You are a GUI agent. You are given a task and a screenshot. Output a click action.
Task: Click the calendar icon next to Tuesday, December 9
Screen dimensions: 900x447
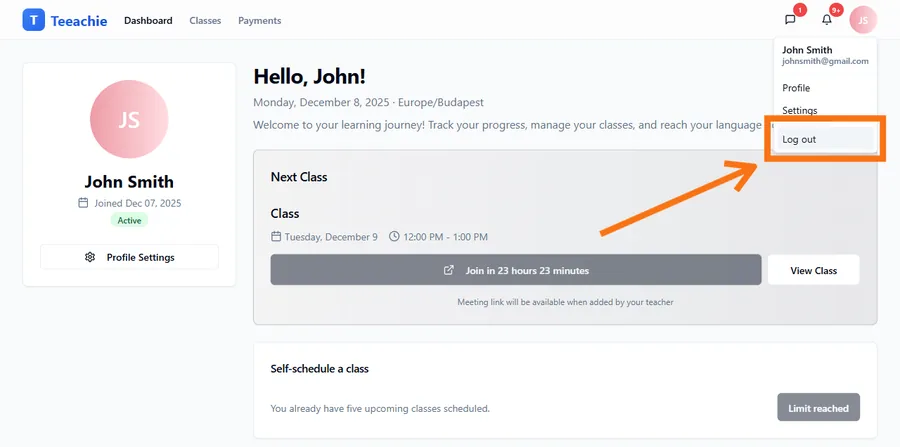click(276, 237)
